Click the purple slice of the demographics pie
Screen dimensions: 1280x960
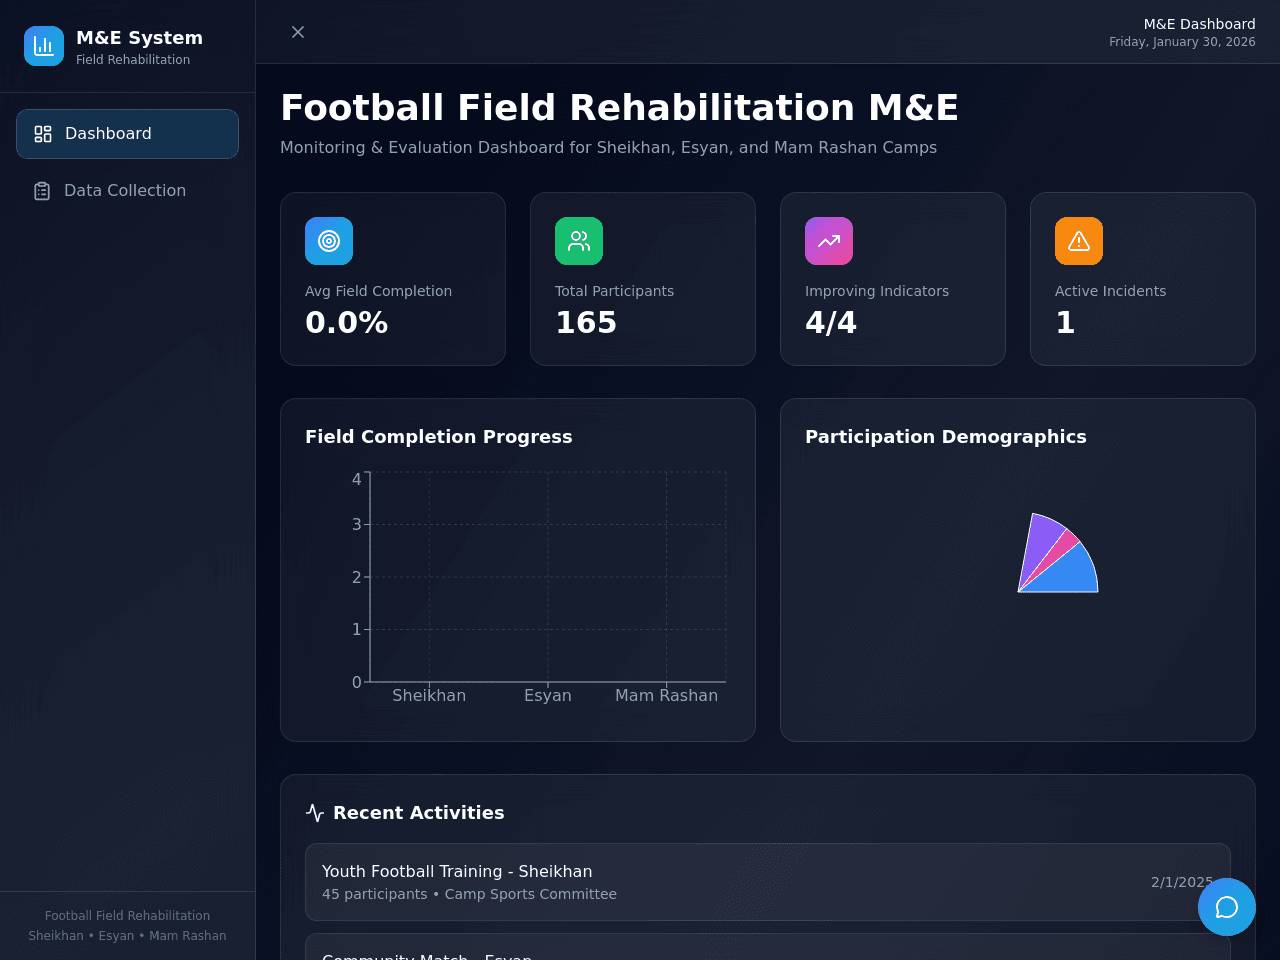coord(1038,545)
